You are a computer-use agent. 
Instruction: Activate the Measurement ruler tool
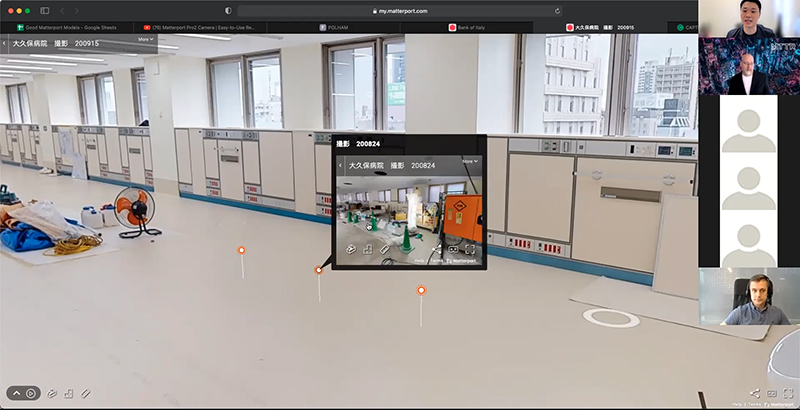tap(85, 393)
